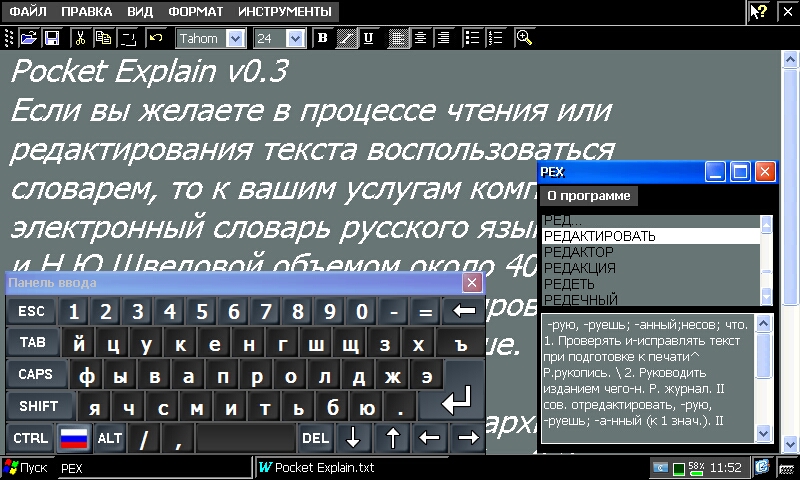Open the Tahoma font dropdown
Screen dimensions: 800x480
point(235,38)
